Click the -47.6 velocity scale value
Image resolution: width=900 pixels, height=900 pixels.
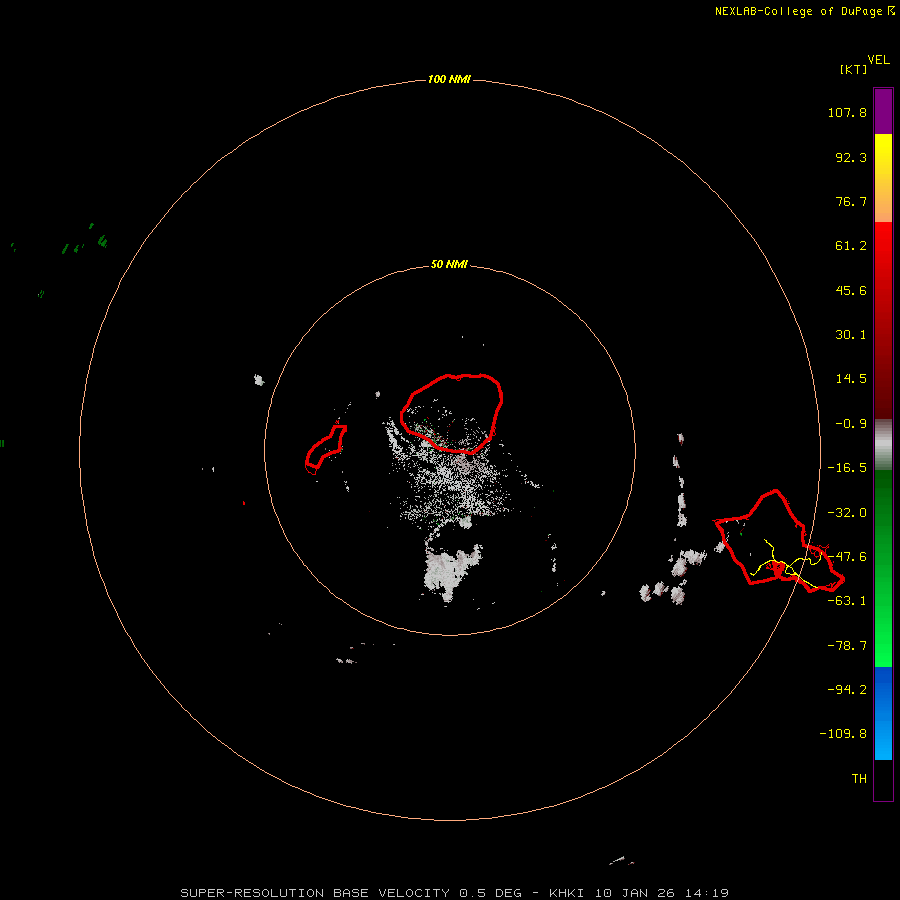coord(847,557)
